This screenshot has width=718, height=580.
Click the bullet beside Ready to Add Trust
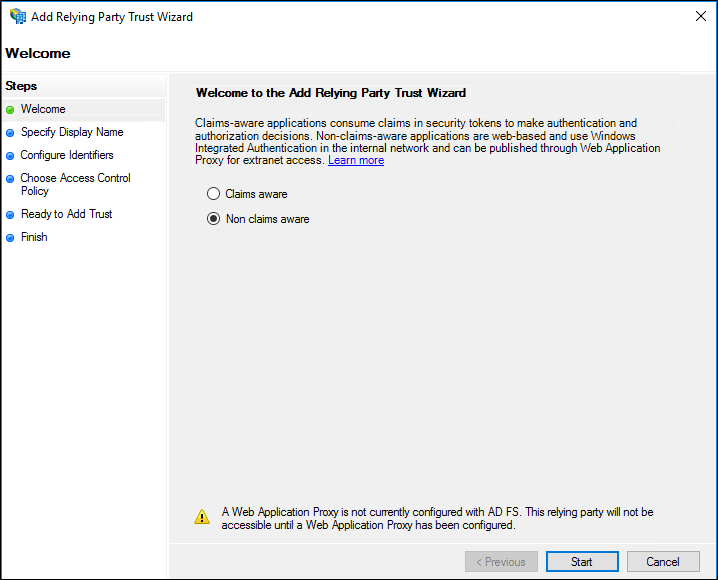pos(10,215)
